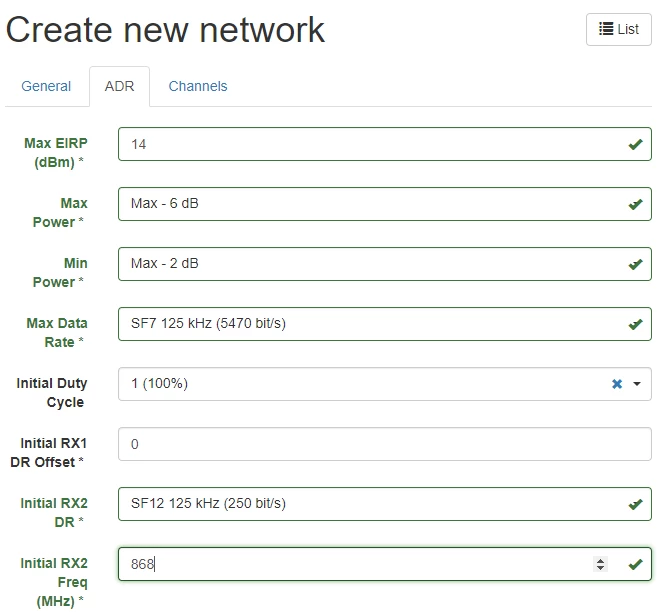Screen dimensions: 665x613
Task: Open the Max Data Rate selection box
Action: 385,324
